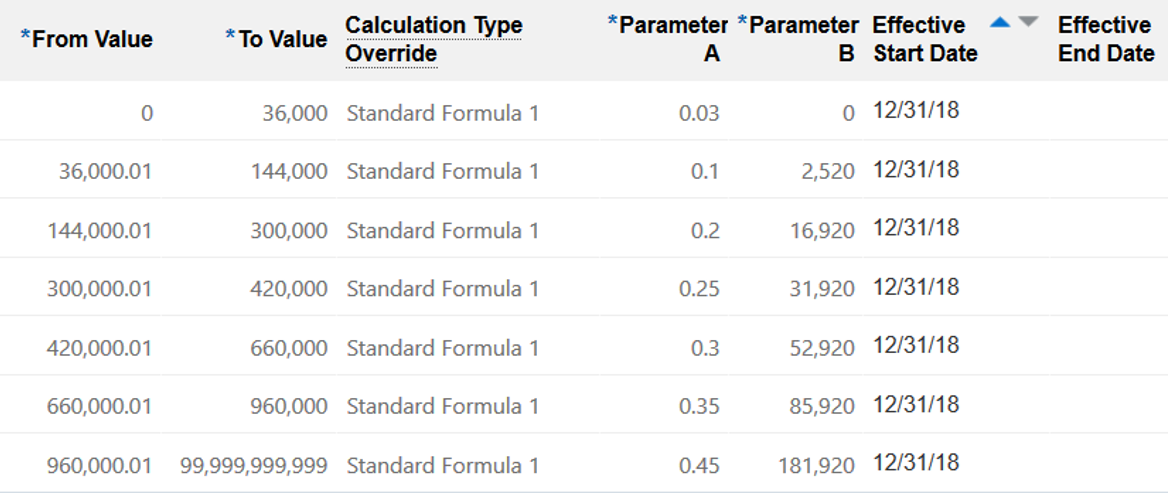Select the To Value cell 420,000

pyautogui.click(x=289, y=290)
